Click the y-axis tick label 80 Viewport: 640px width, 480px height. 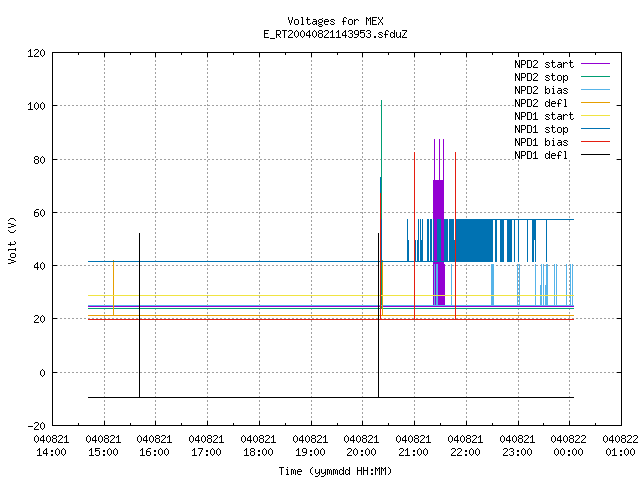(x=39, y=160)
